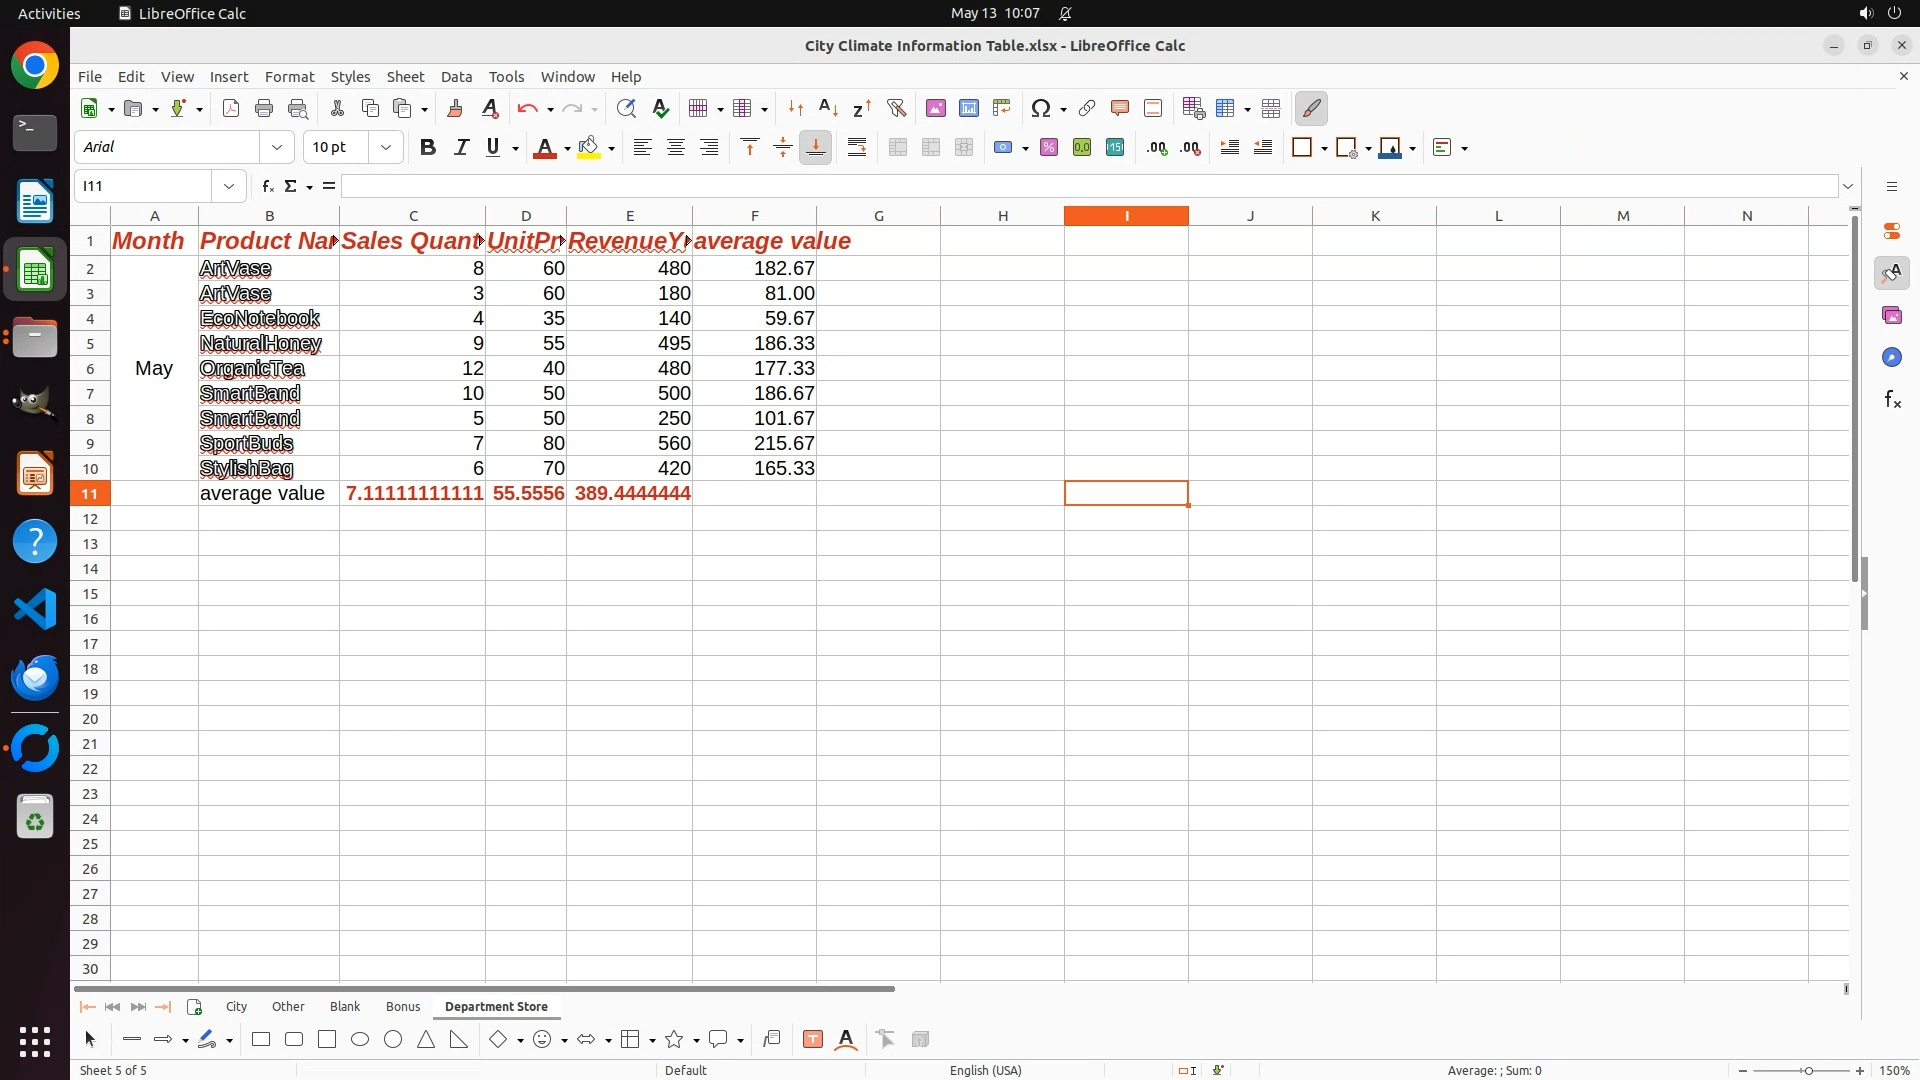The width and height of the screenshot is (1920, 1080).
Task: Click the Merge and Center Cells icon
Action: (897, 148)
